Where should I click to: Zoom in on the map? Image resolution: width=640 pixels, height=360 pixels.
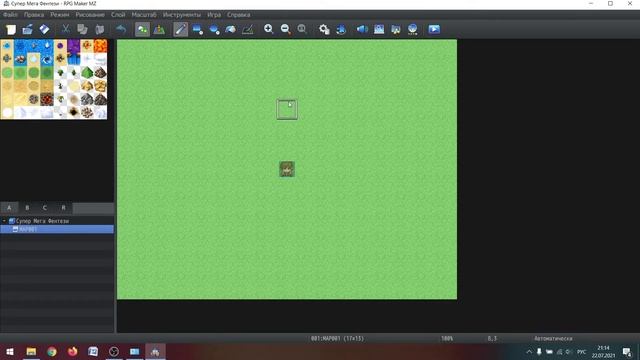tap(268, 29)
